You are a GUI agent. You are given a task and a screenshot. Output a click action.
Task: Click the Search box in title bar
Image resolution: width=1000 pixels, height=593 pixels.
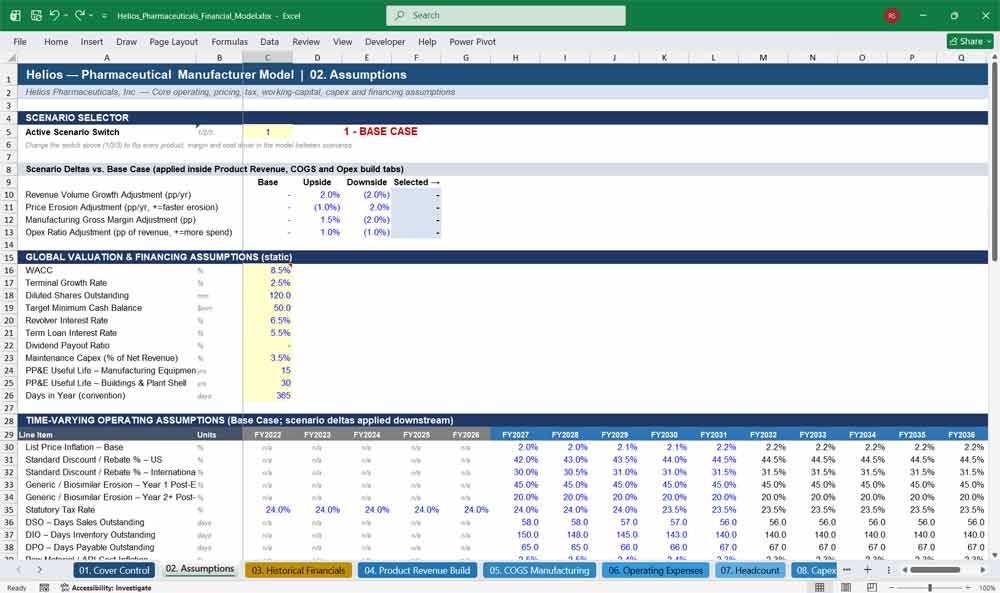coord(505,15)
